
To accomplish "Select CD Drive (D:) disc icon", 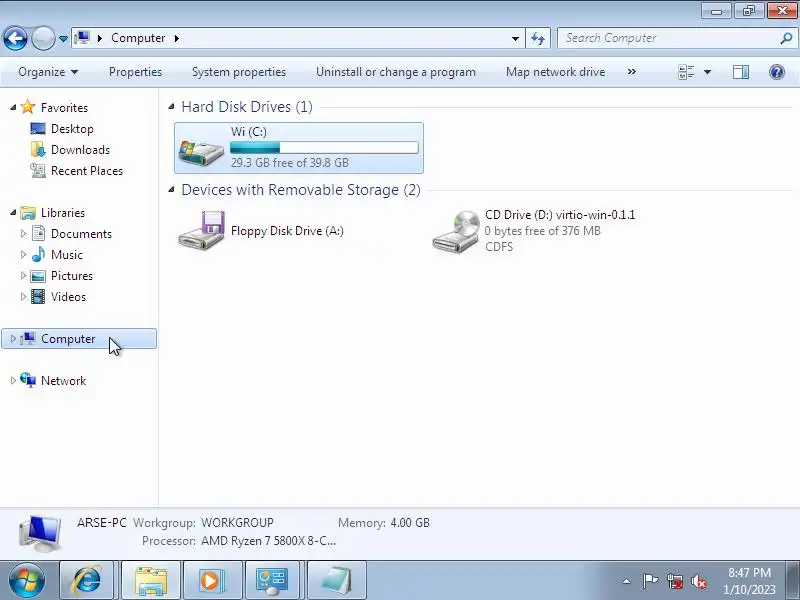I will pyautogui.click(x=456, y=232).
